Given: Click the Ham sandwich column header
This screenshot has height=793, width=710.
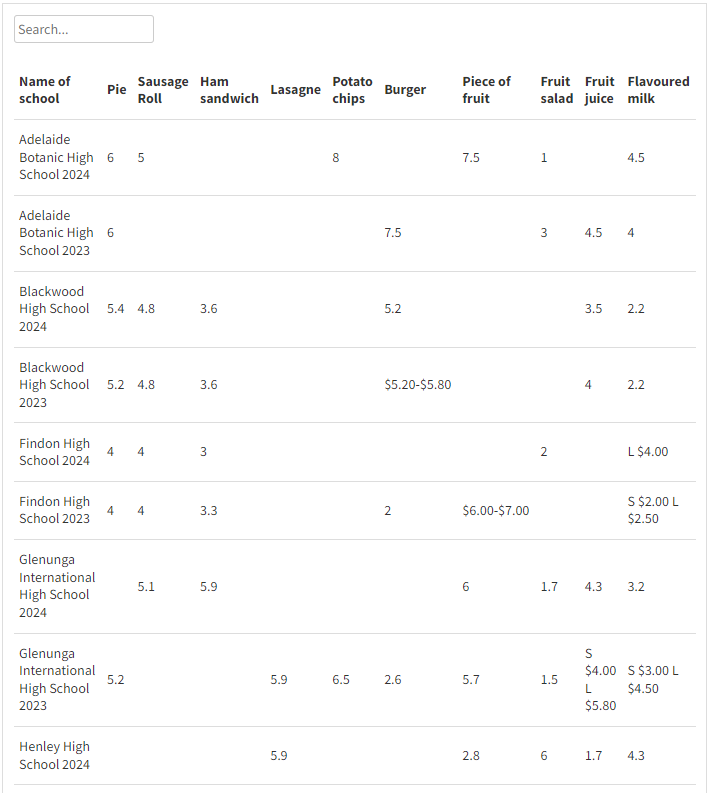Looking at the screenshot, I should click(229, 90).
